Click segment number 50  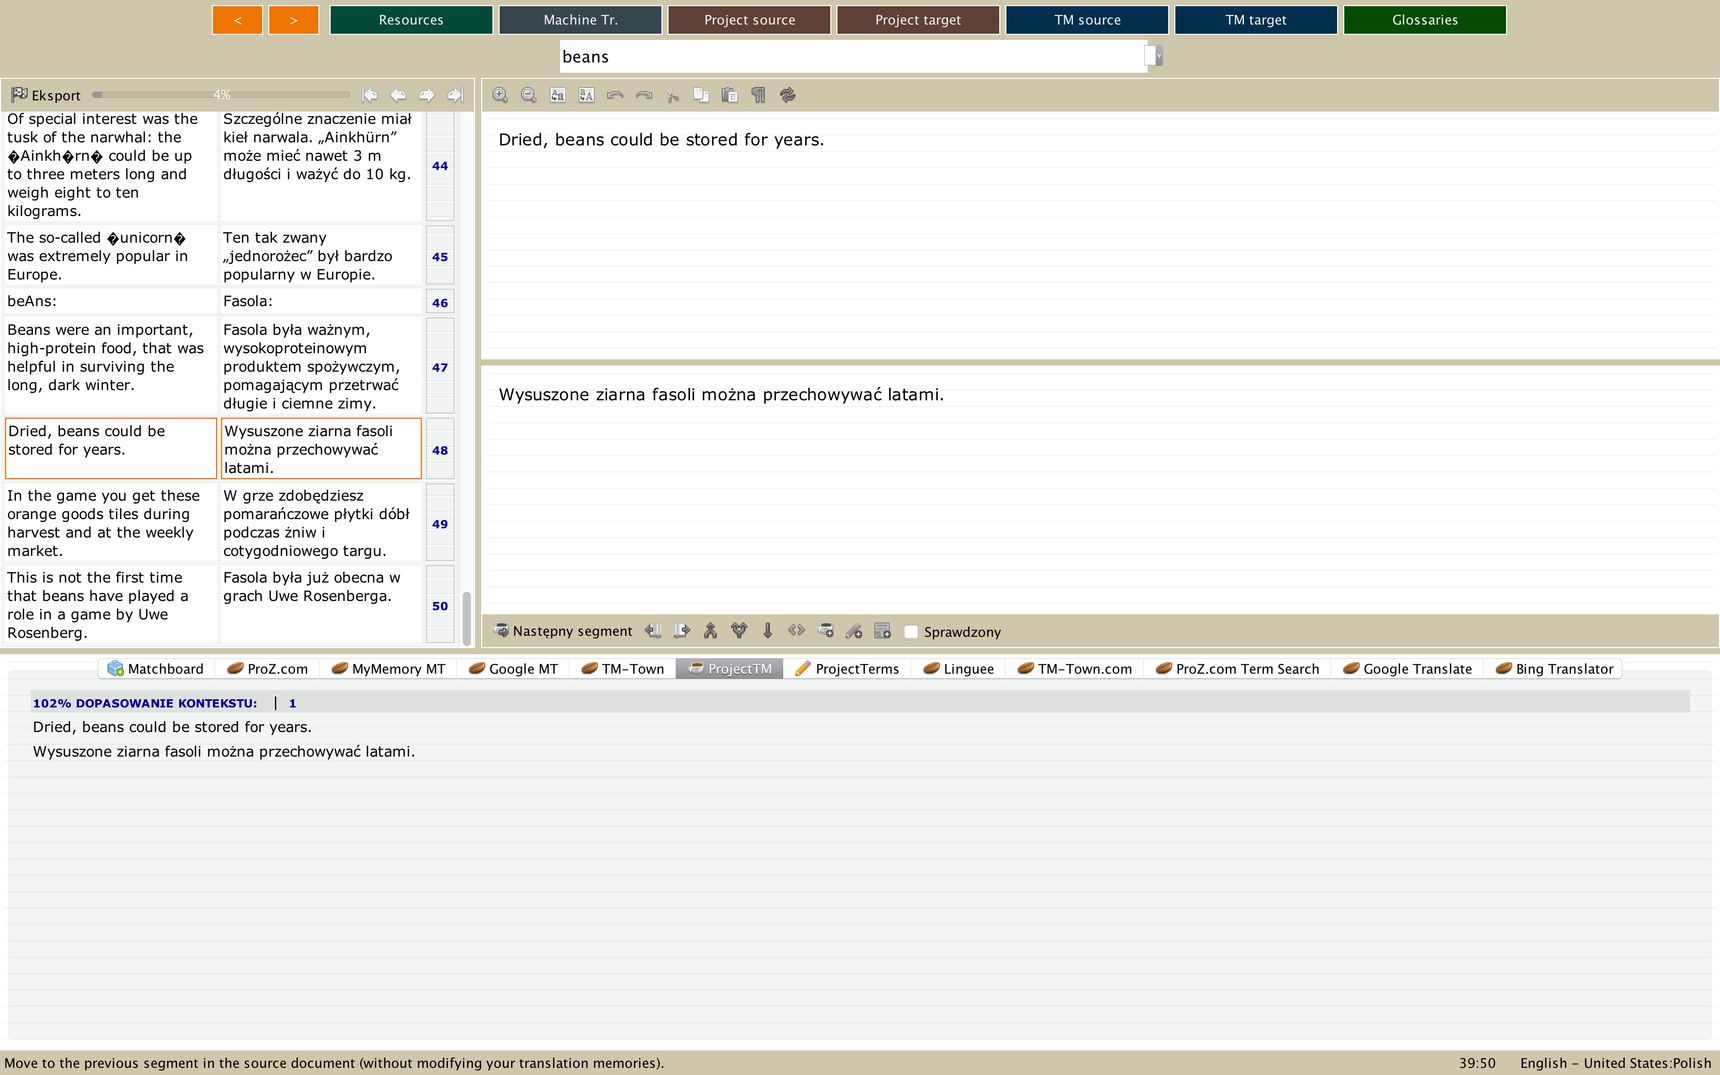440,606
